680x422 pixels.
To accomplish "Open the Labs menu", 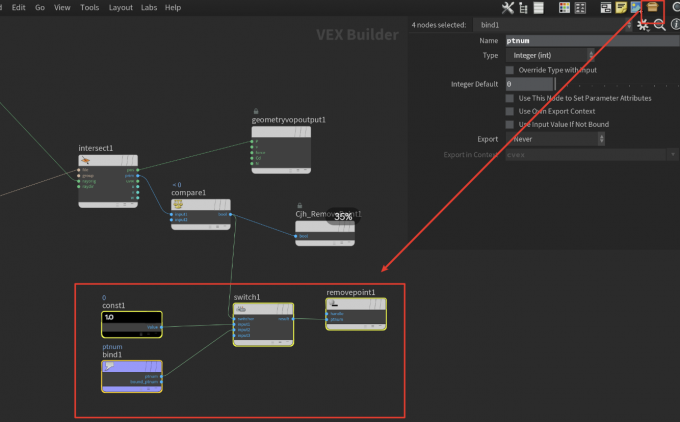I will click(x=148, y=7).
